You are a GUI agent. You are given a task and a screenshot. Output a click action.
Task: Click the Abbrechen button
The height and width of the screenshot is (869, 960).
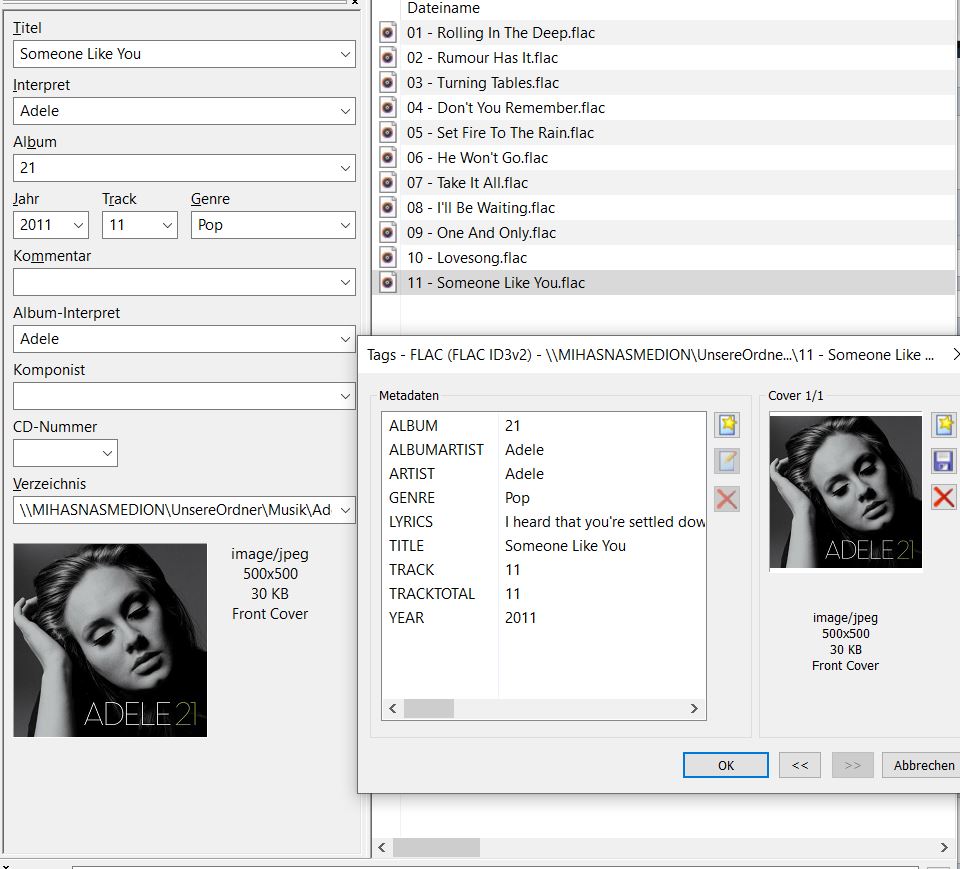click(922, 765)
